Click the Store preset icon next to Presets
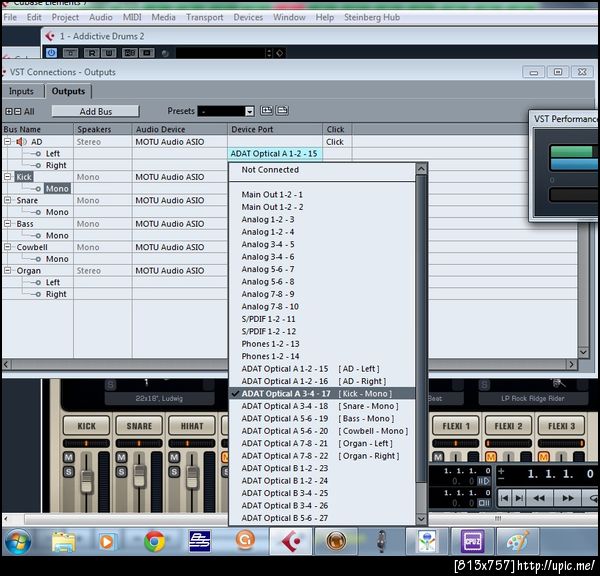600x576 pixels. click(267, 111)
